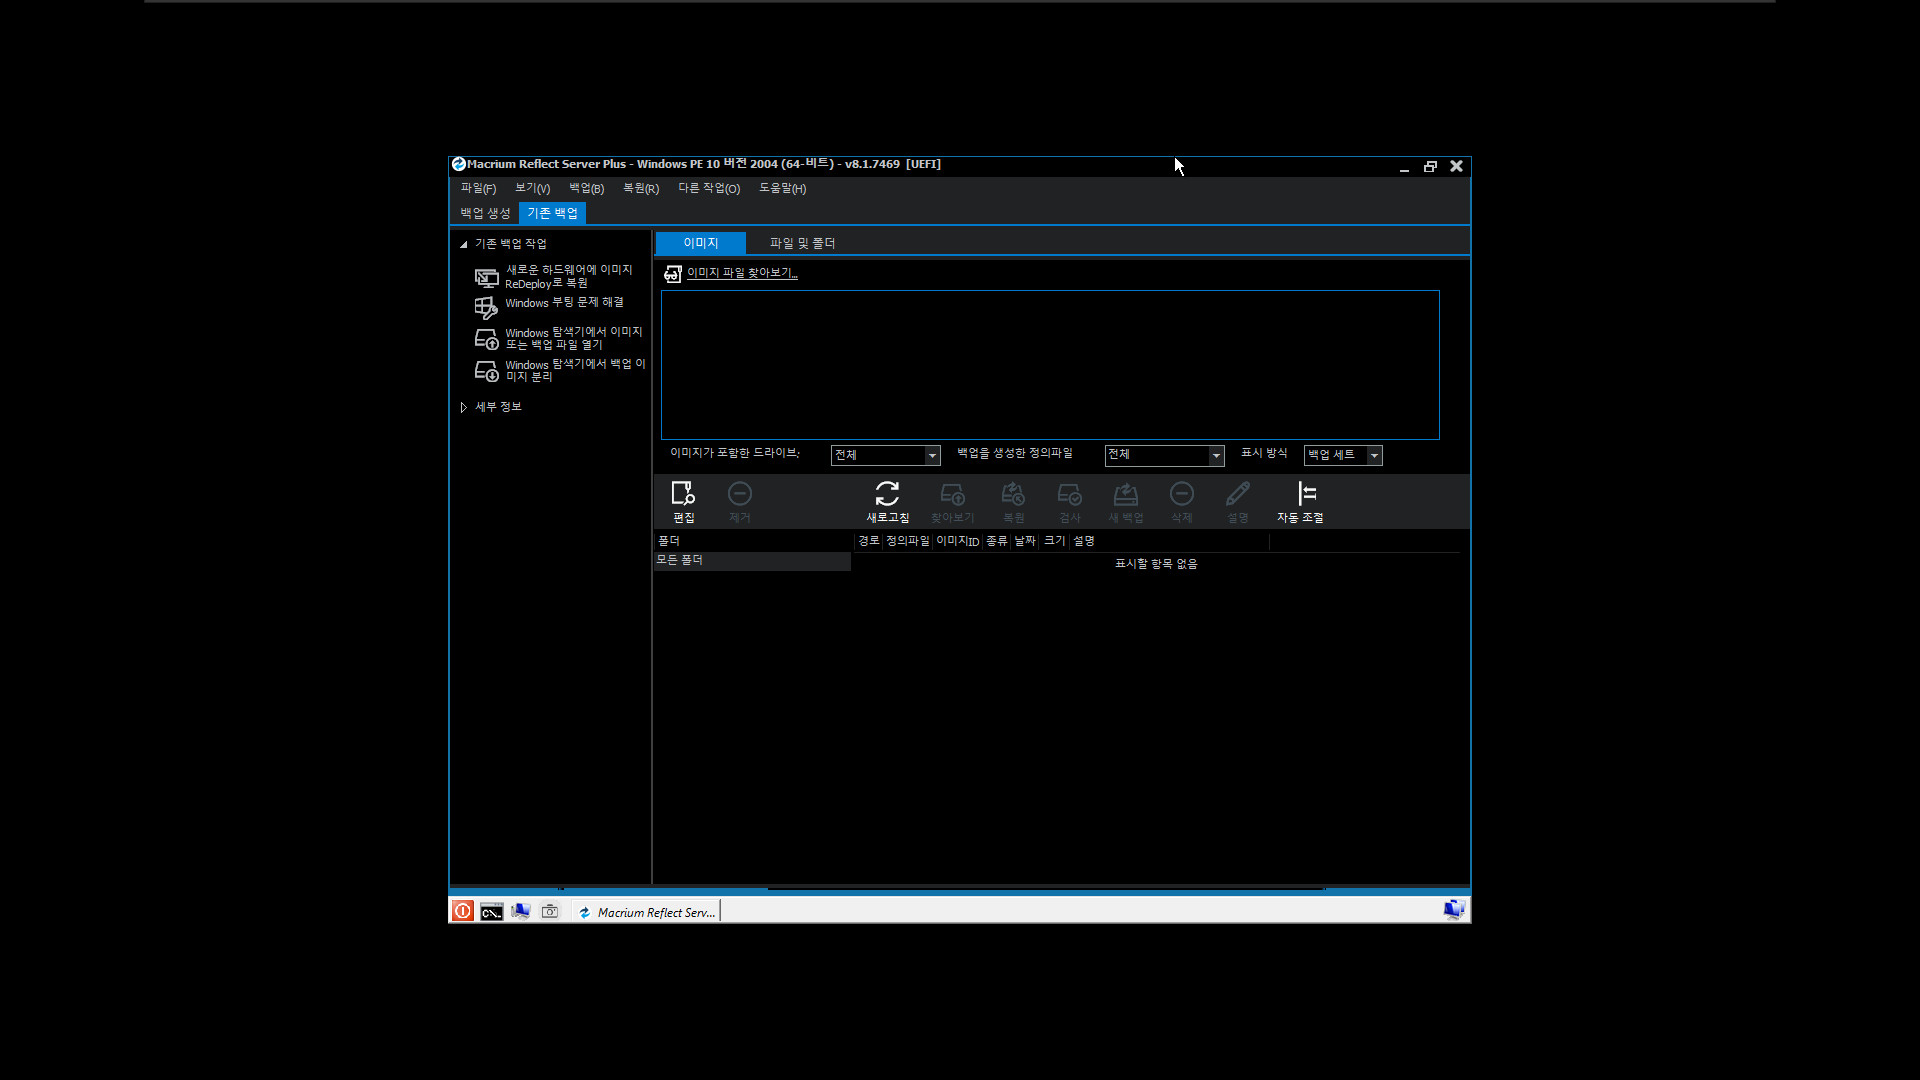
Task: Click Windows 탐색기에서 이미지 또는 백업 파일 열기
Action: tap(574, 338)
